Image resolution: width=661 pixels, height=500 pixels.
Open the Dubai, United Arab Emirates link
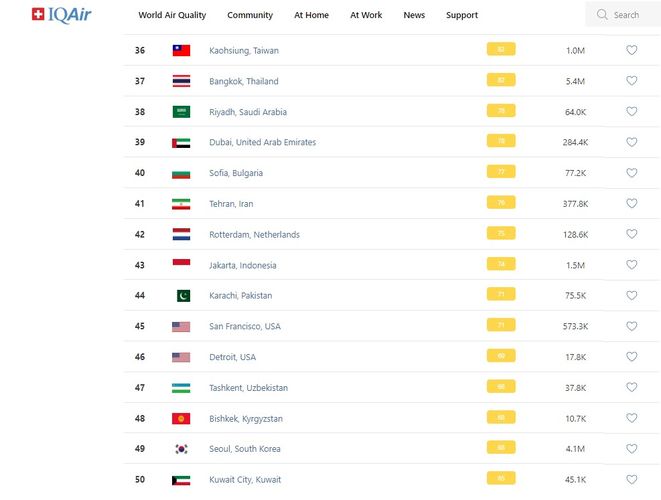262,143
